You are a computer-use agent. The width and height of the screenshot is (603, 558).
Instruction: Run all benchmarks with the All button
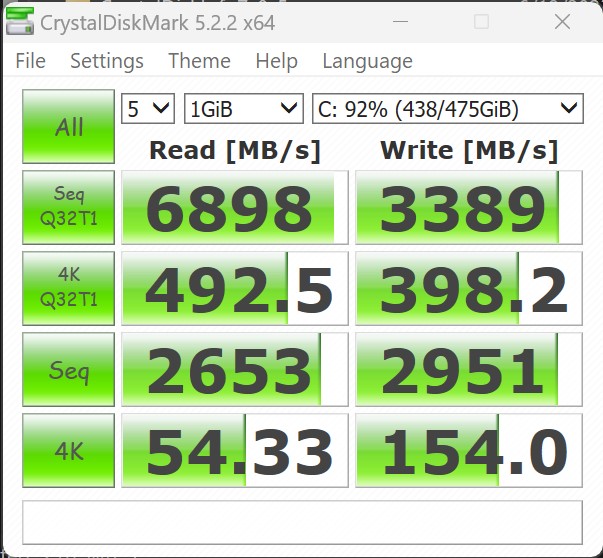(68, 127)
